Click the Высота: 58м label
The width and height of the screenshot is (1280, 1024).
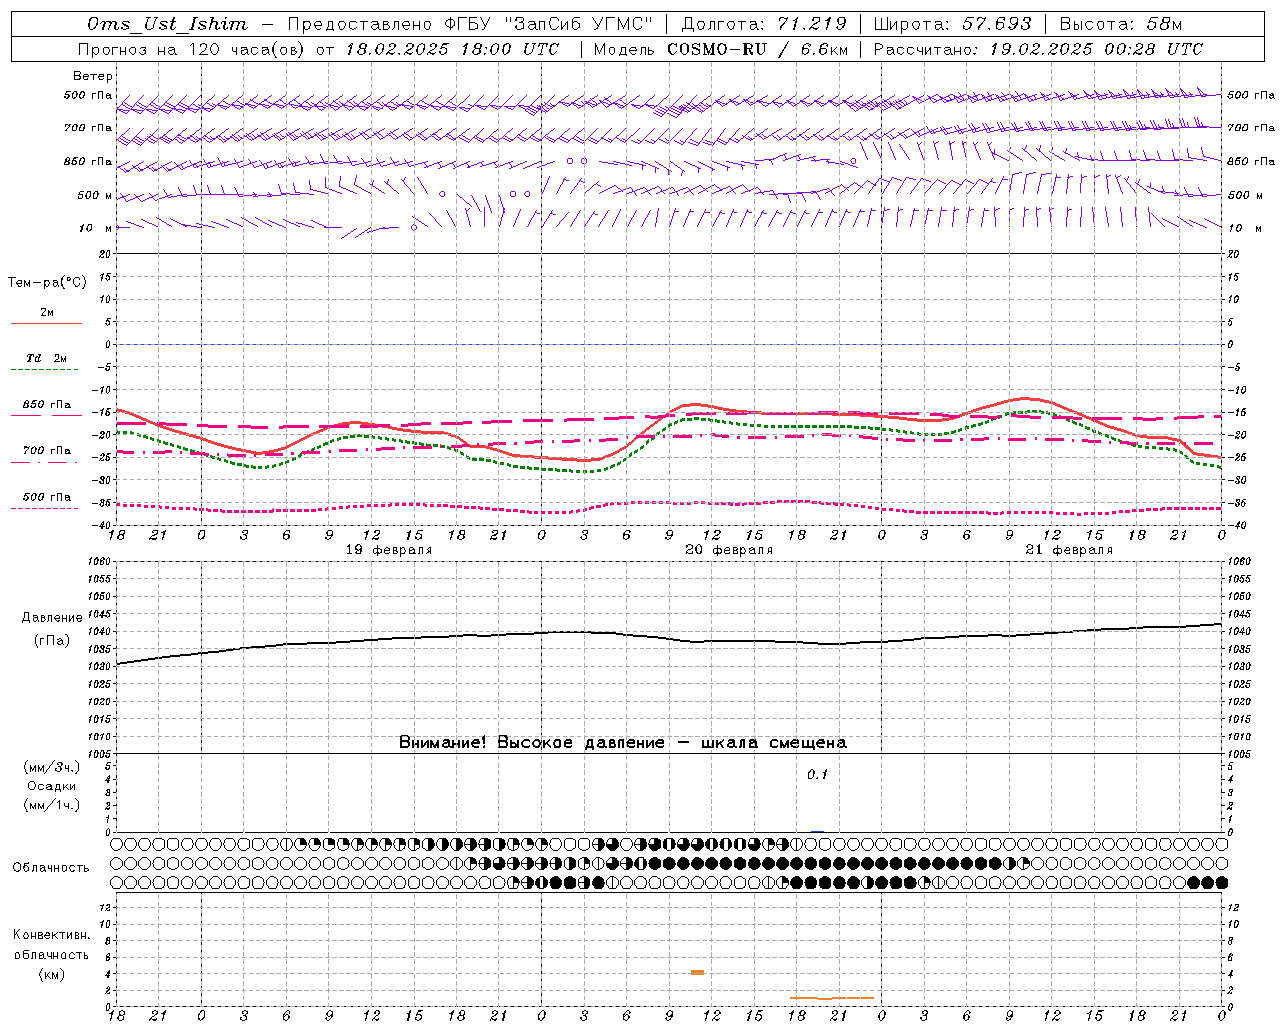pos(1120,24)
